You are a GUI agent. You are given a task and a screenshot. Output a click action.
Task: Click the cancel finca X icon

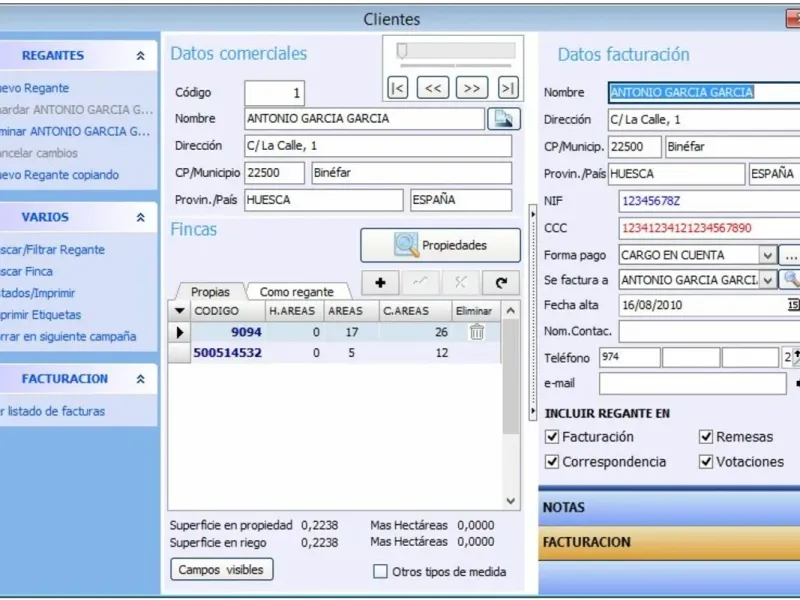[x=461, y=283]
